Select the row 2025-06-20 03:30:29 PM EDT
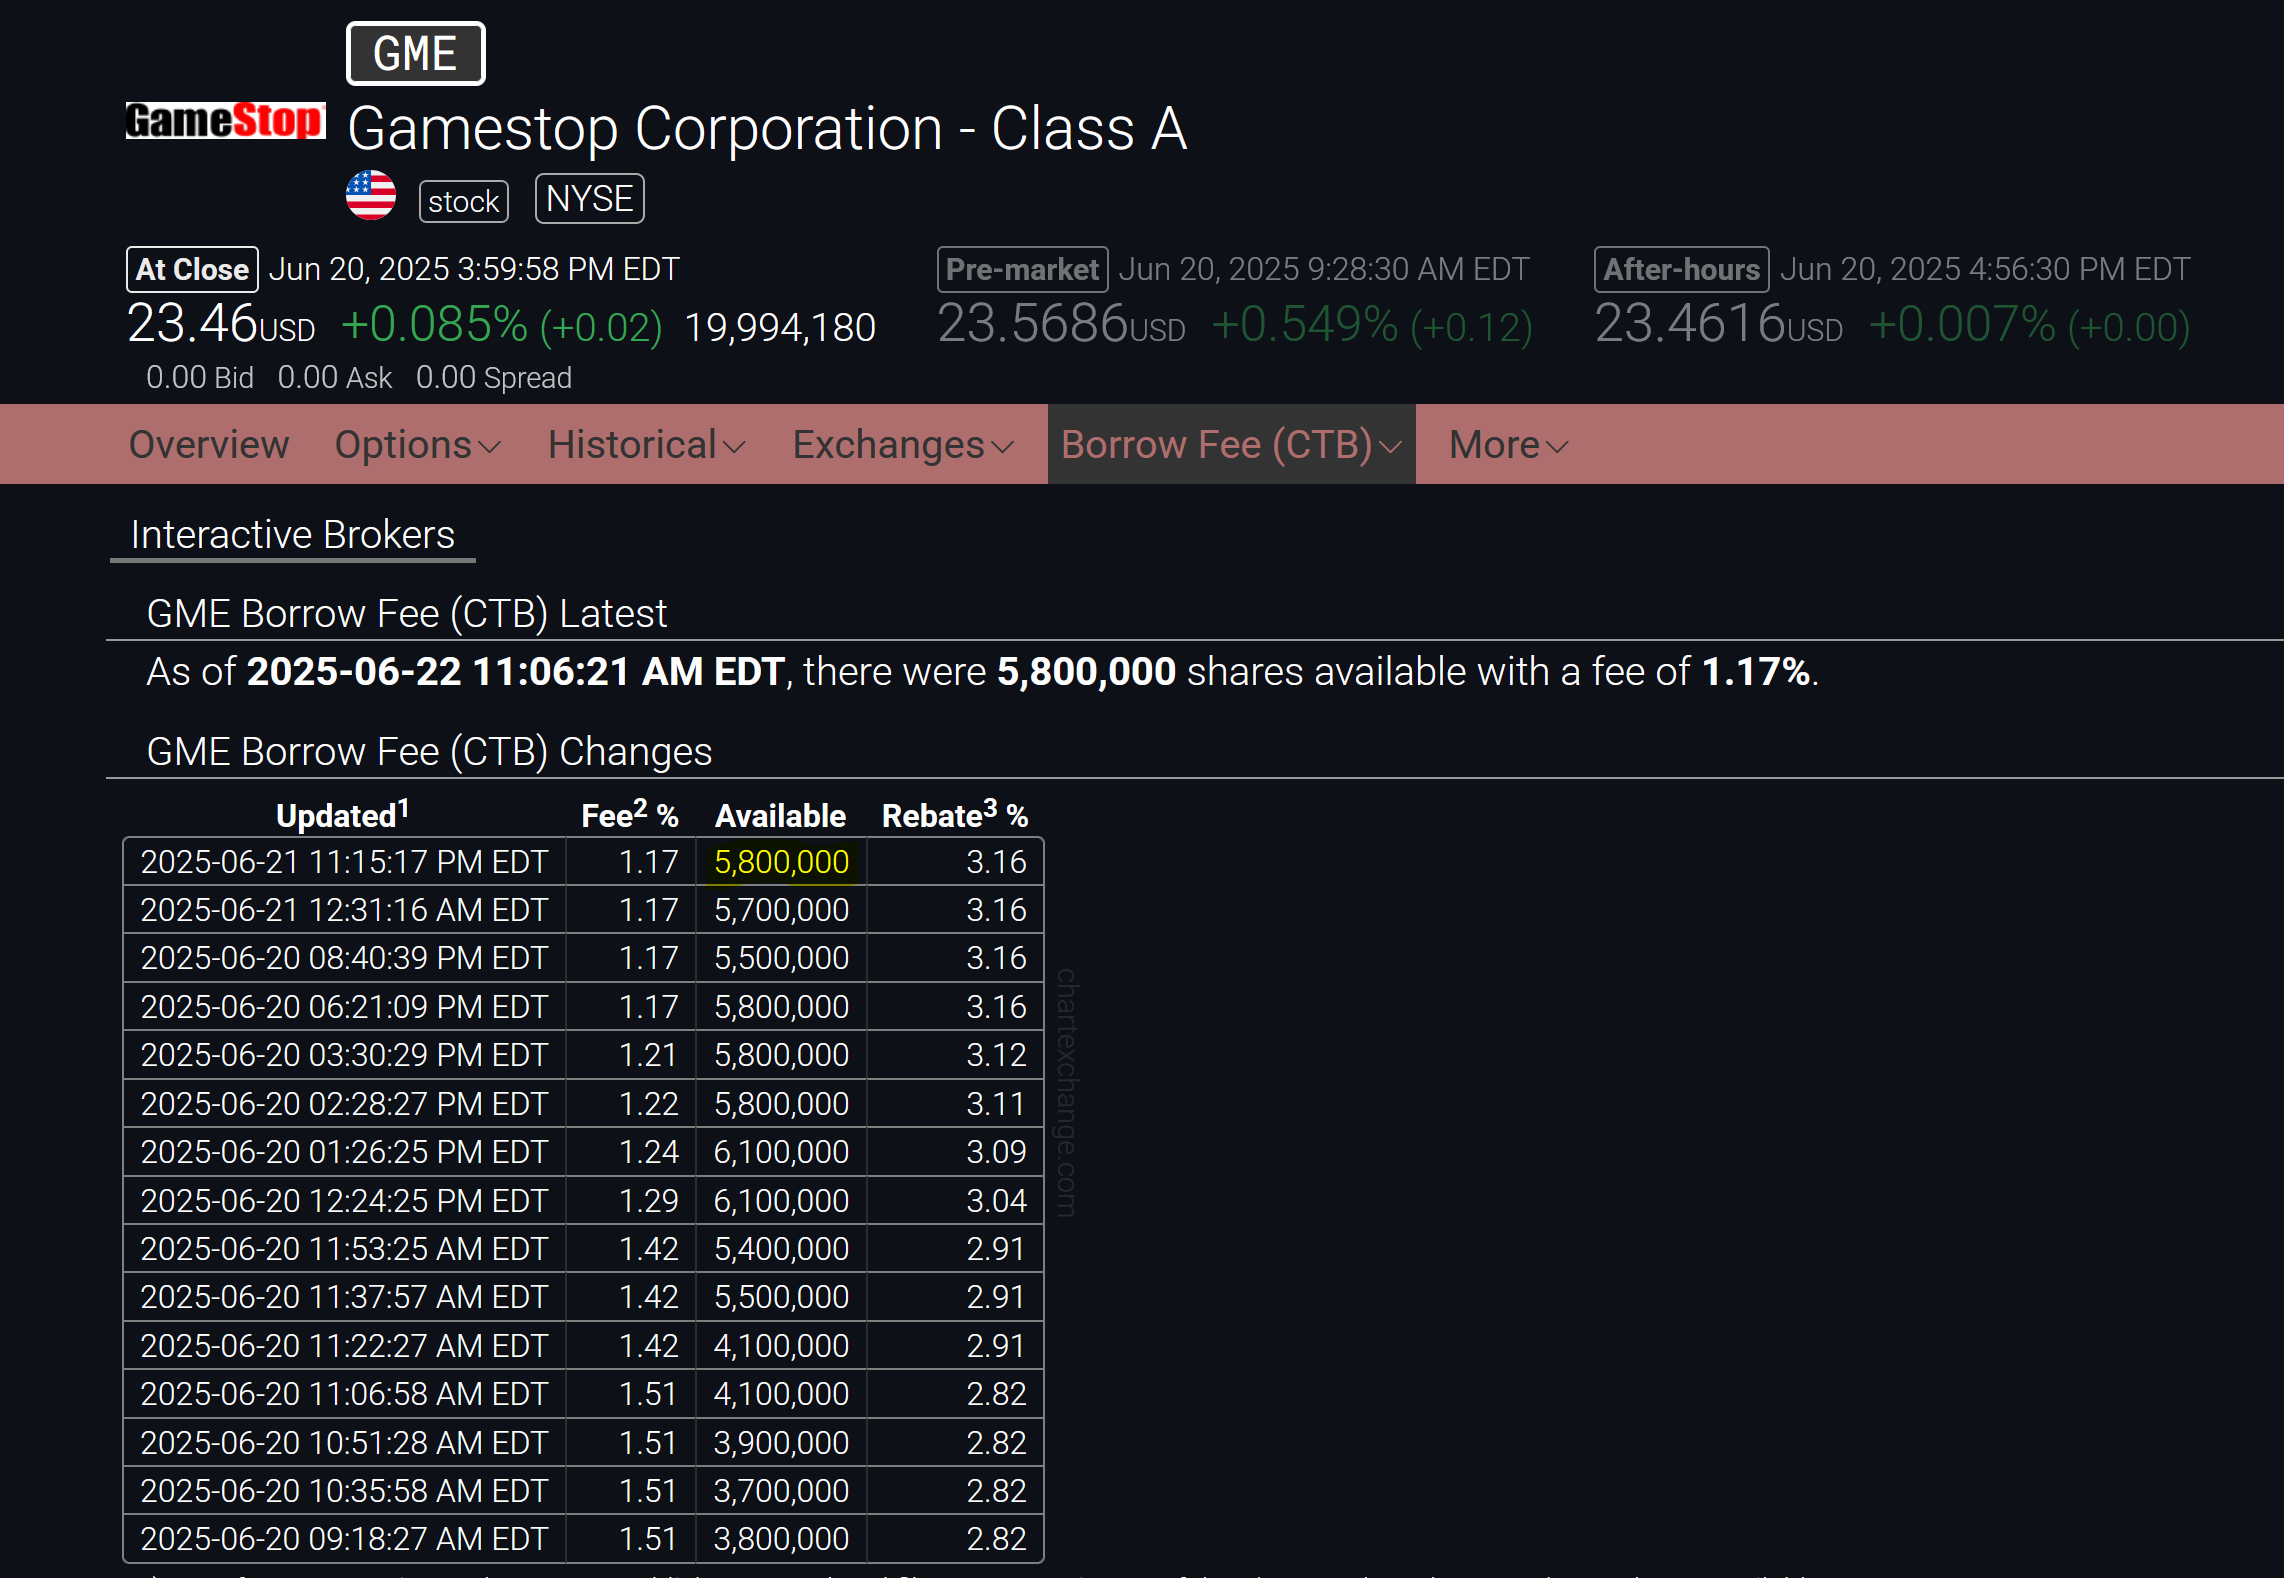Image resolution: width=2284 pixels, height=1578 pixels. pos(583,1055)
